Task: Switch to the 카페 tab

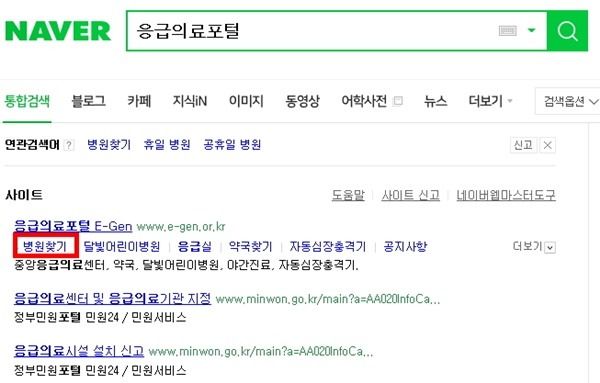Action: (139, 101)
